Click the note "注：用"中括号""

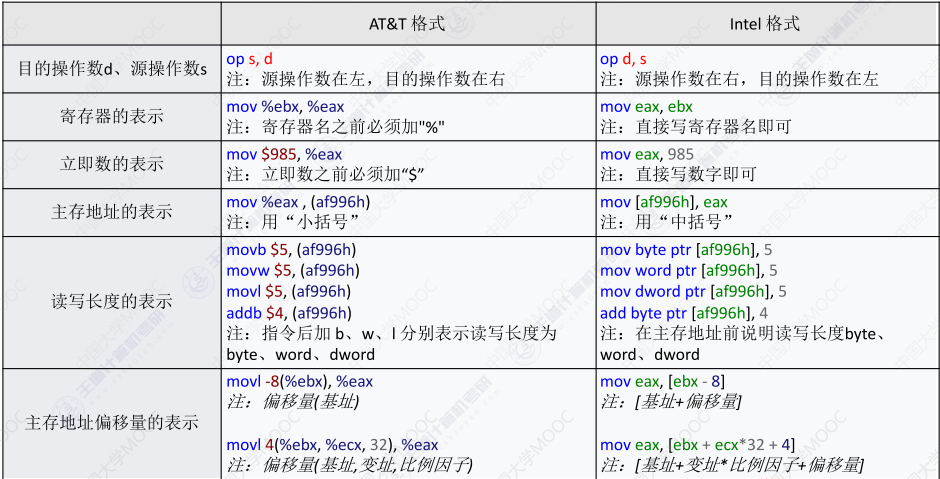tap(667, 222)
